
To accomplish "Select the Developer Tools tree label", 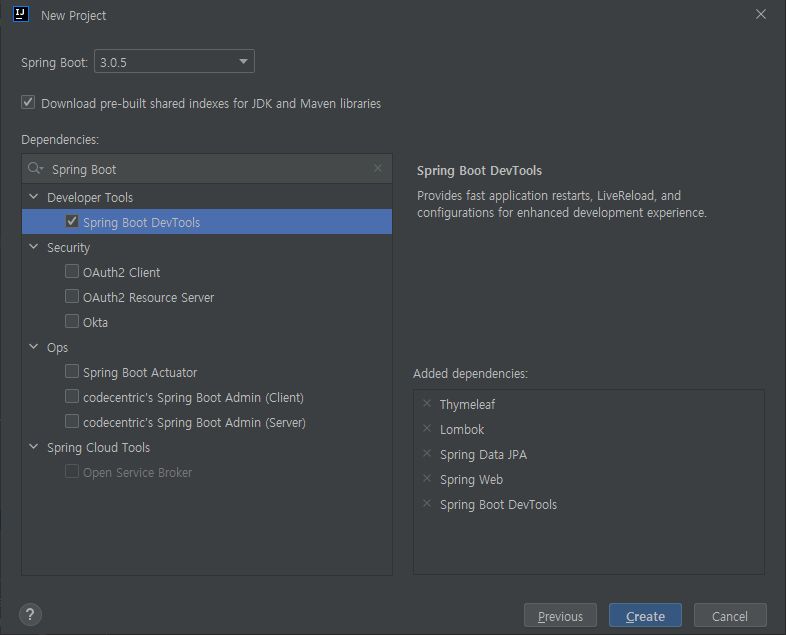I will coord(90,197).
